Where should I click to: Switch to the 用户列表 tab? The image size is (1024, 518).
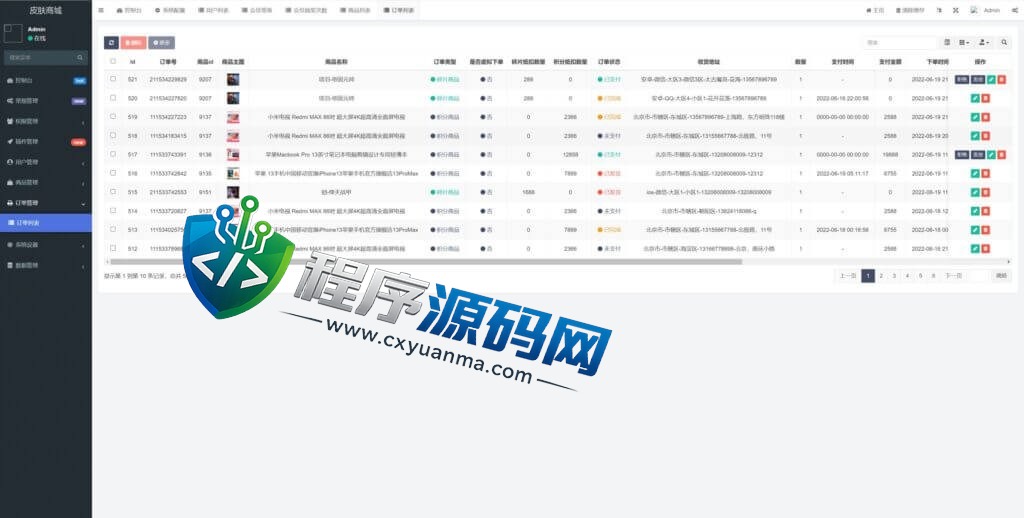coord(213,10)
